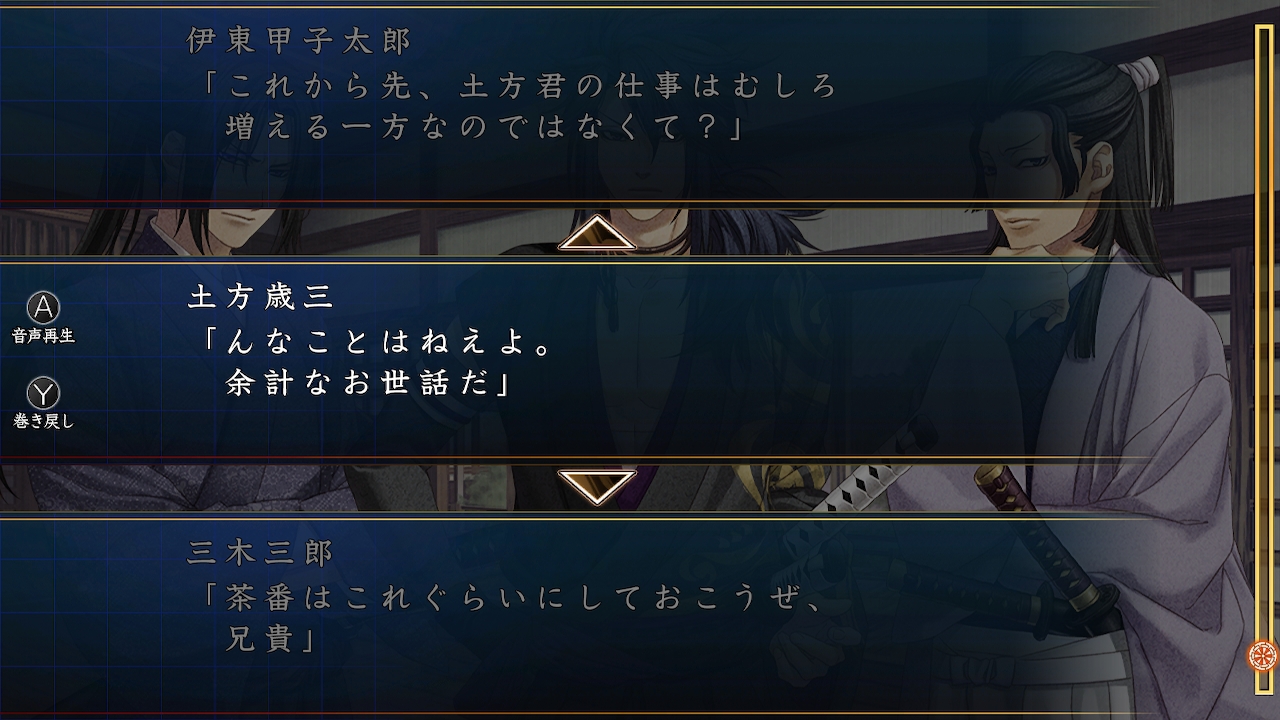Click the vertical gold backlog scrollbar track
Image resolution: width=1280 pixels, height=720 pixels.
1263,358
